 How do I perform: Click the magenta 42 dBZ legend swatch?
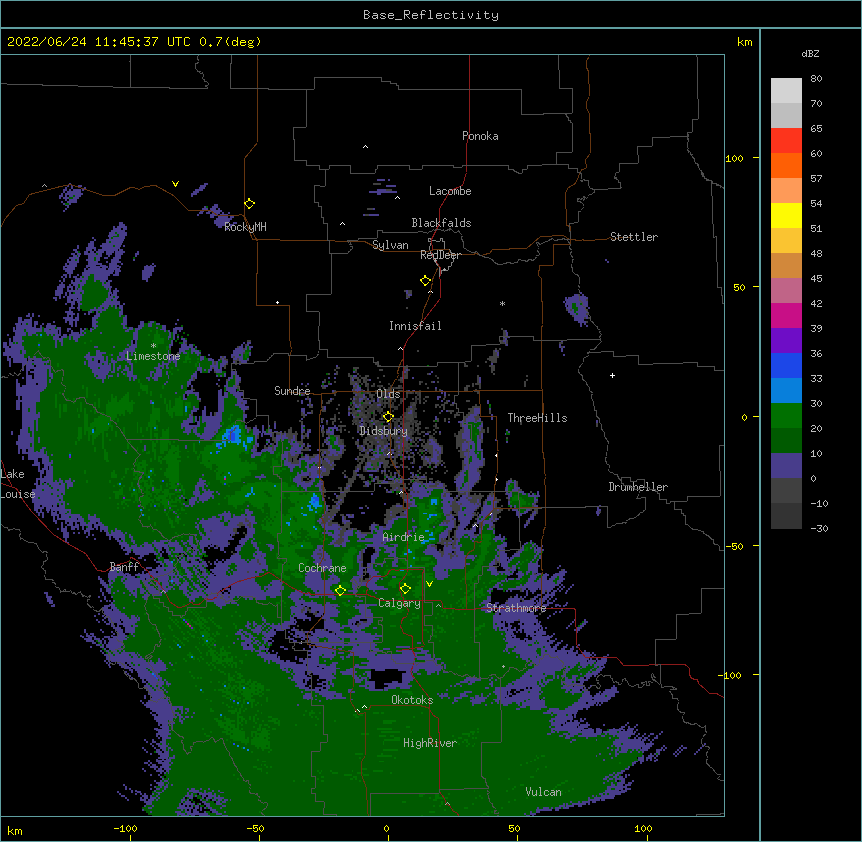786,315
